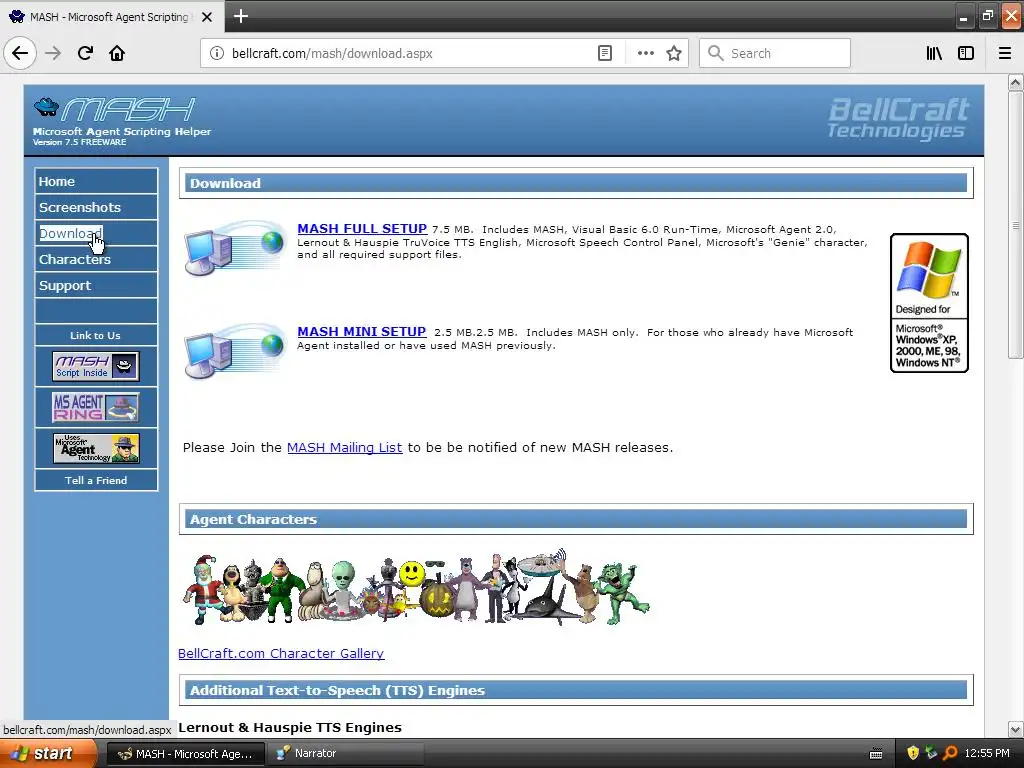
Task: Open the MASH Mailing List link
Action: click(344, 447)
